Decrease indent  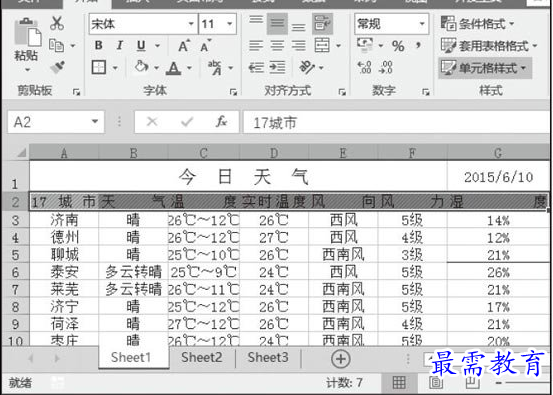pos(256,67)
